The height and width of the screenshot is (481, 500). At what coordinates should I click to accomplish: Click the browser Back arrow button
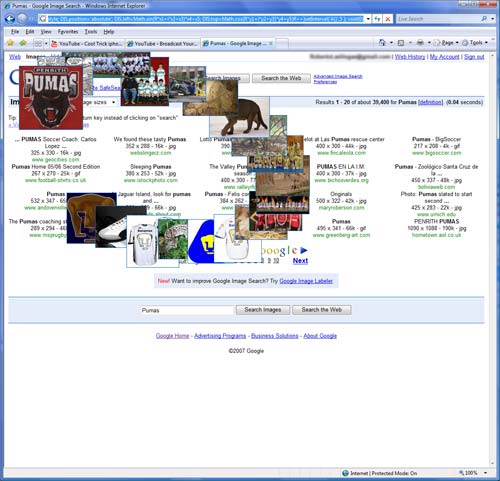point(10,19)
